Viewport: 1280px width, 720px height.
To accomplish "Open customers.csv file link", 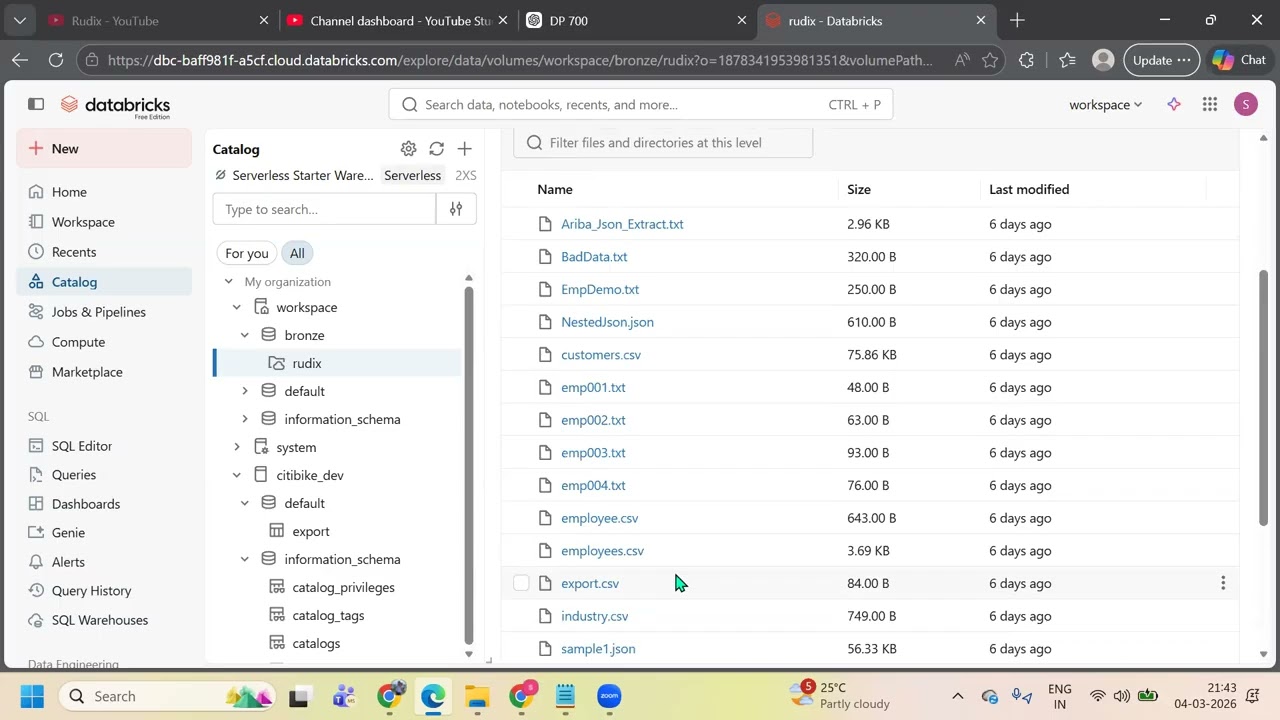I will coord(601,355).
